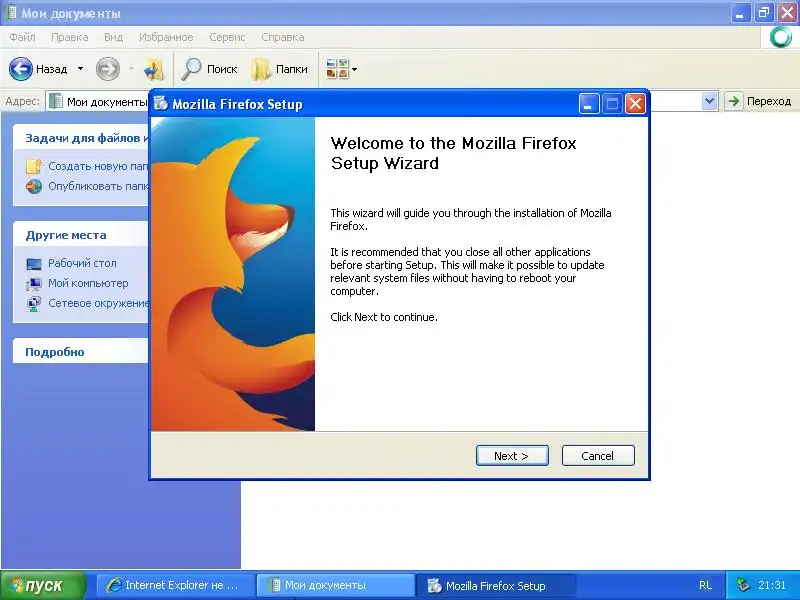The width and height of the screenshot is (800, 600).
Task: Open the Сервис menu
Action: pos(227,37)
